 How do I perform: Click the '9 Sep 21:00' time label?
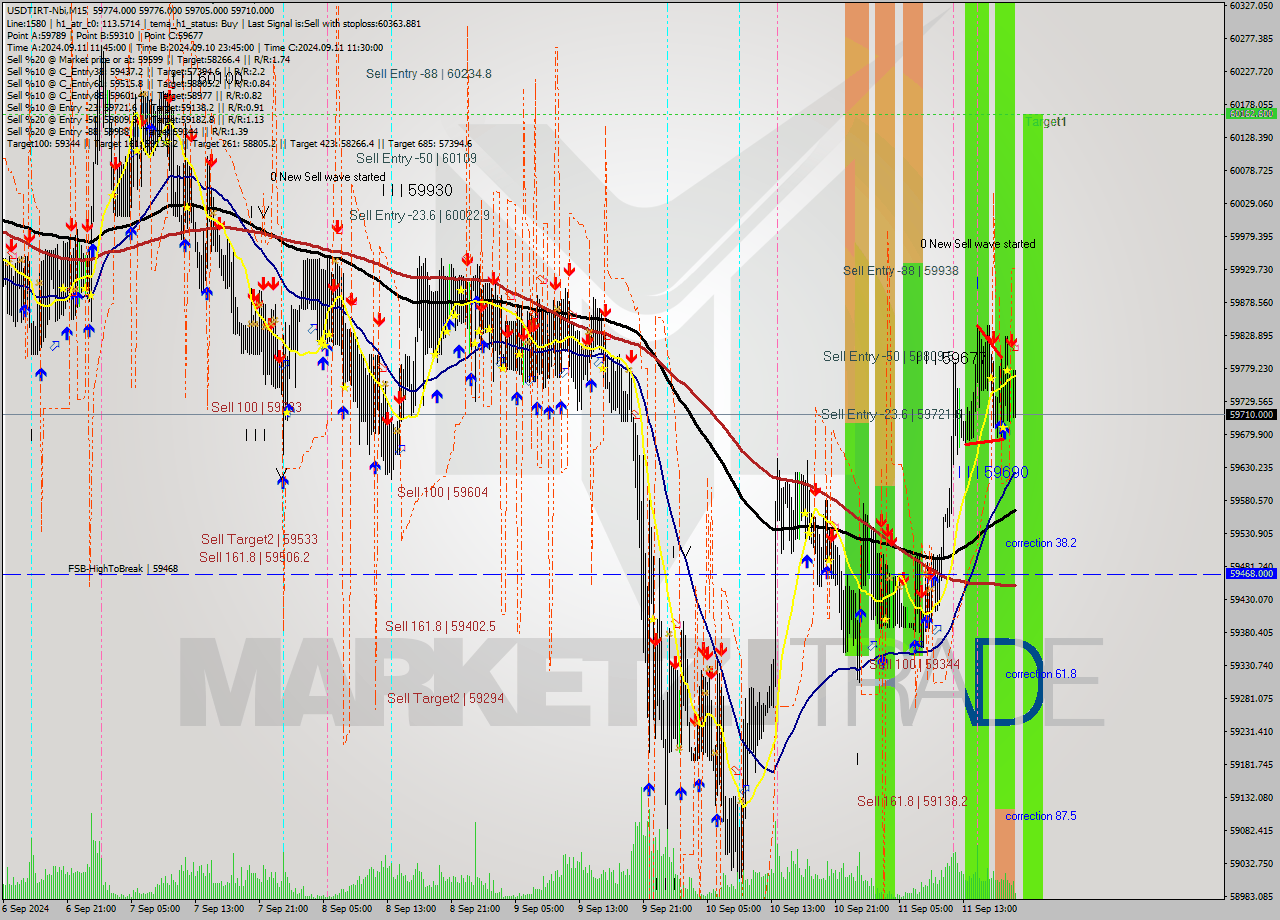click(666, 908)
